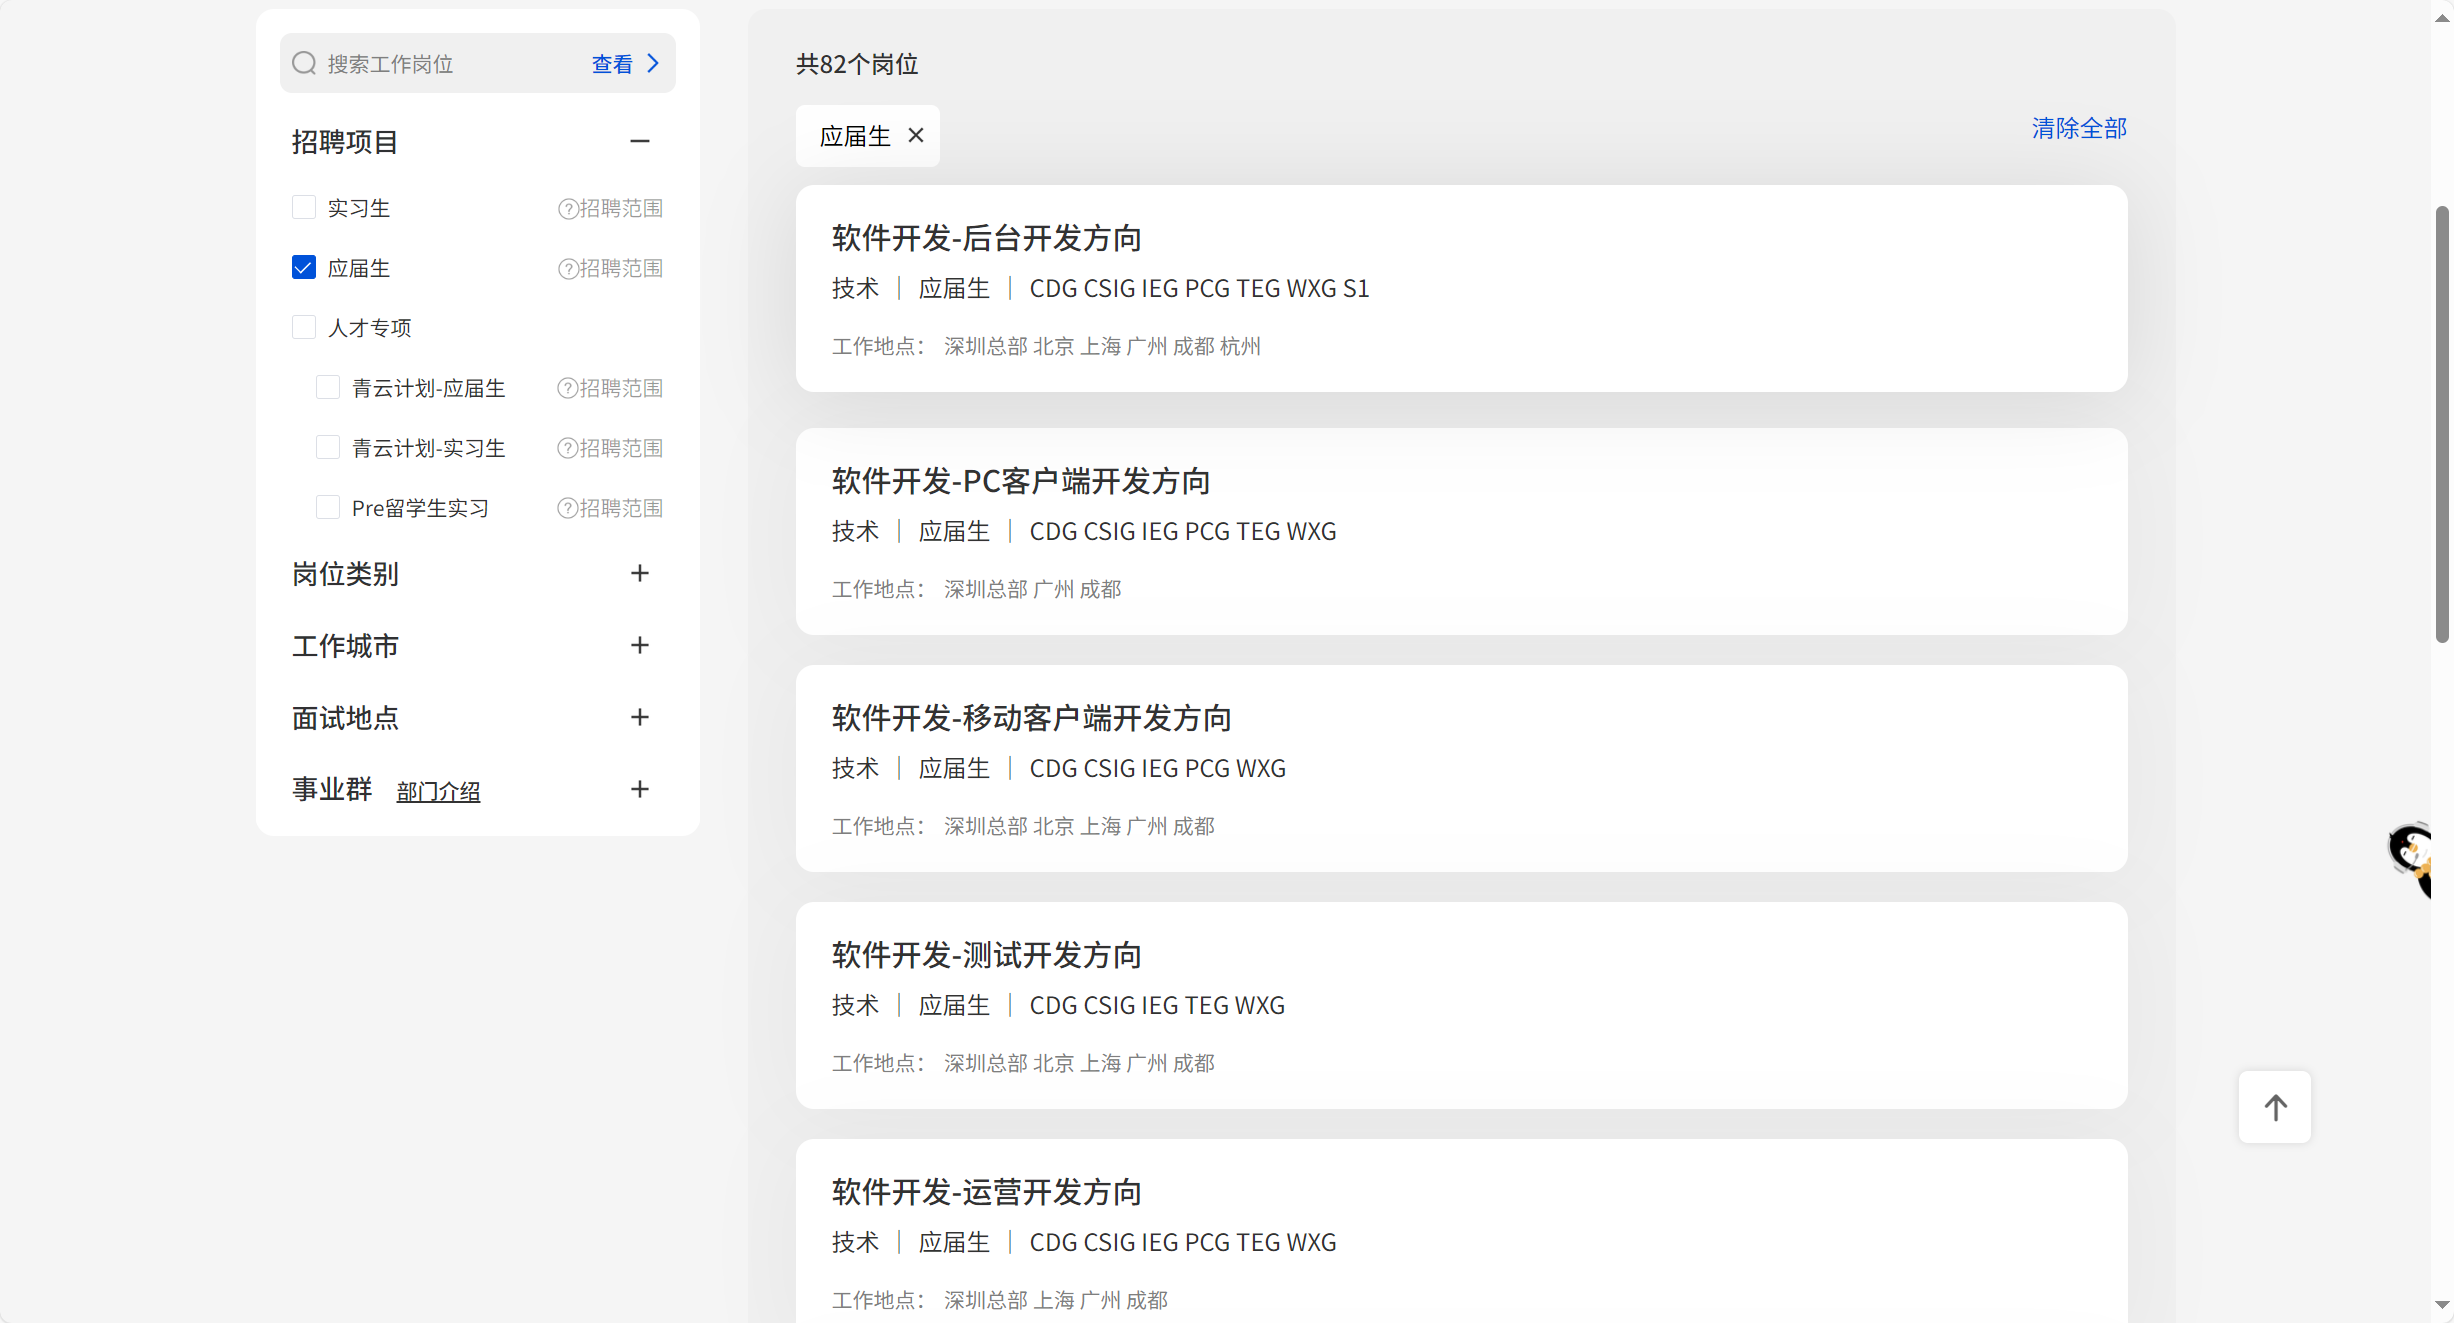Uncheck the 应届生 checkbox

click(304, 267)
